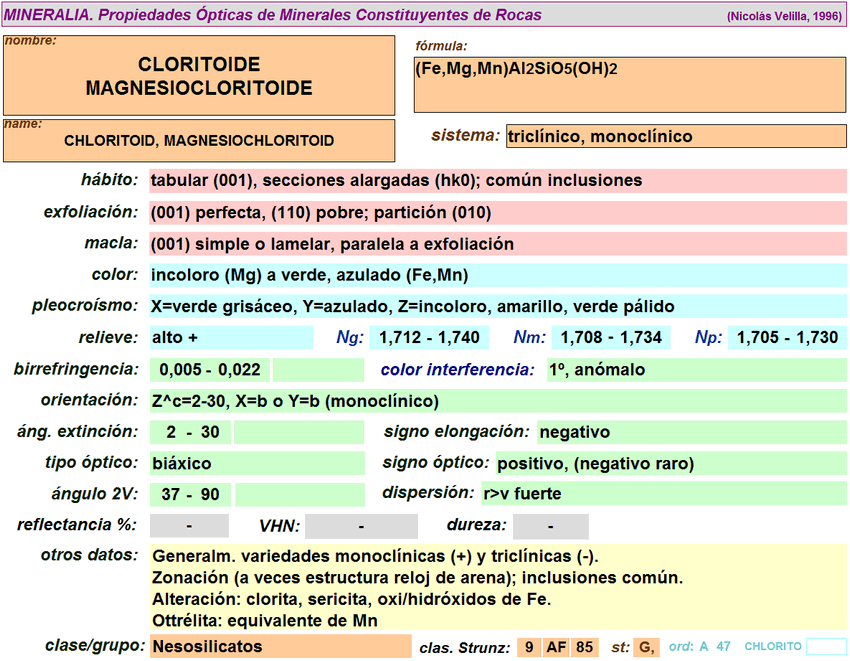The height and width of the screenshot is (661, 850).
Task: Click the color interferencia field
Action: click(x=696, y=370)
